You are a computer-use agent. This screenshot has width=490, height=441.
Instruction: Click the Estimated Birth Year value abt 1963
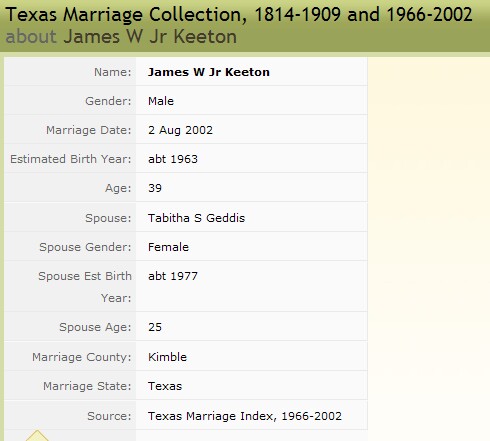[x=173, y=159]
